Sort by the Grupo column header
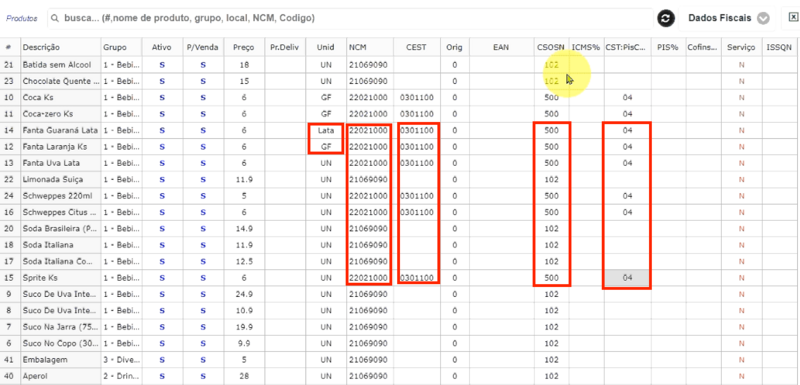Screen dimensions: 800x385 [115, 47]
